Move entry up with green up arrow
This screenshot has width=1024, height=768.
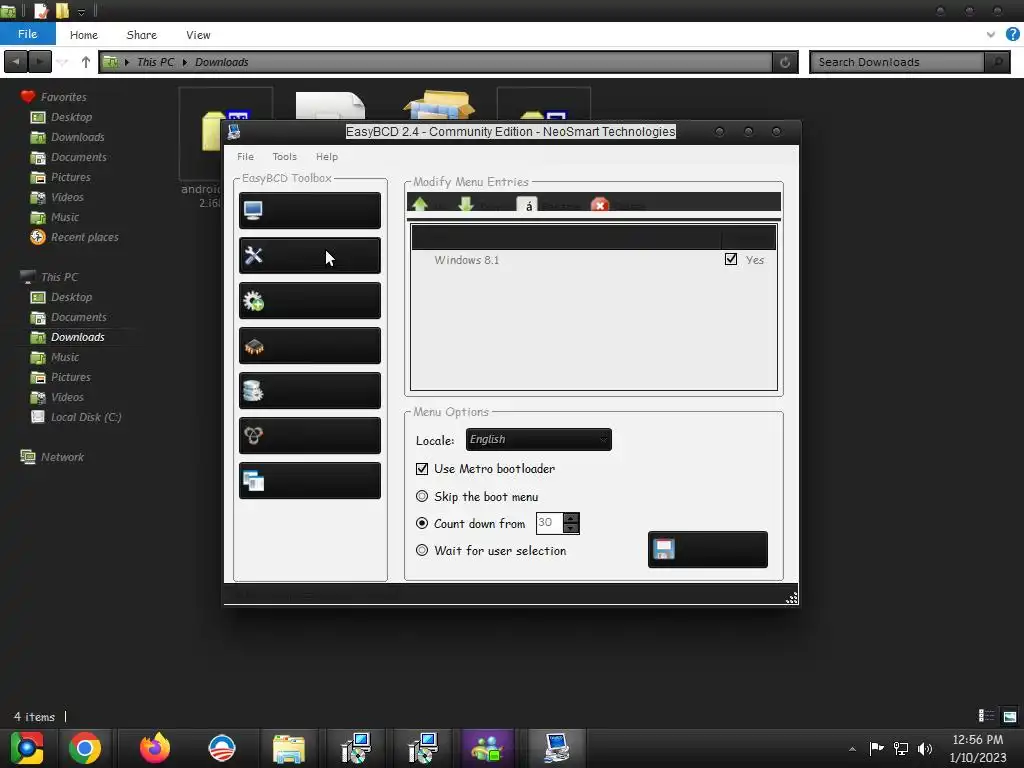tap(420, 204)
